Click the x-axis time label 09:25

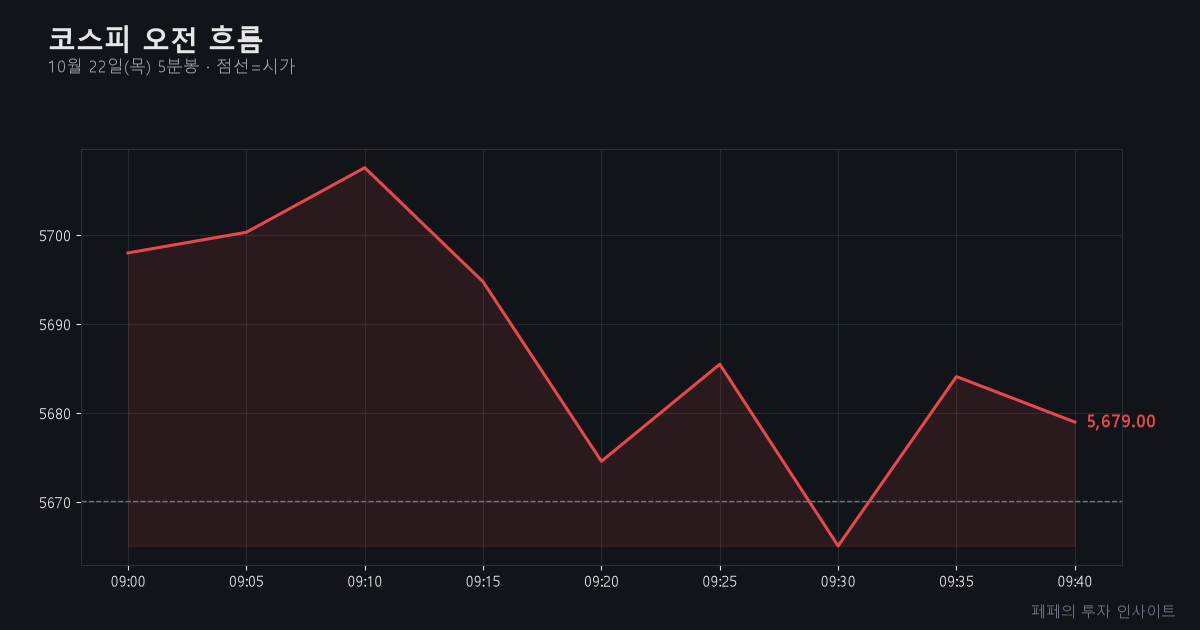coord(720,580)
